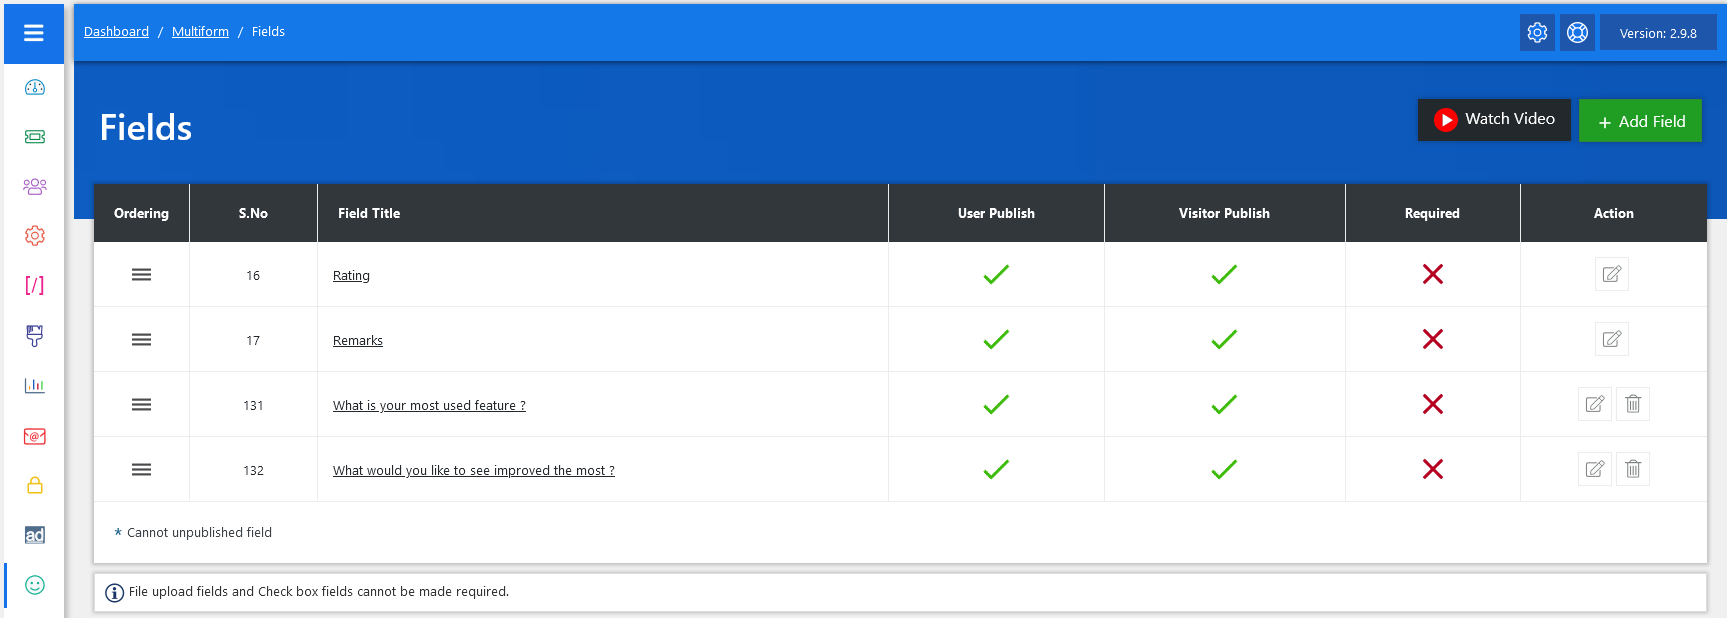Toggle Required status for field 132
Viewport: 1727px width, 618px height.
(x=1432, y=469)
